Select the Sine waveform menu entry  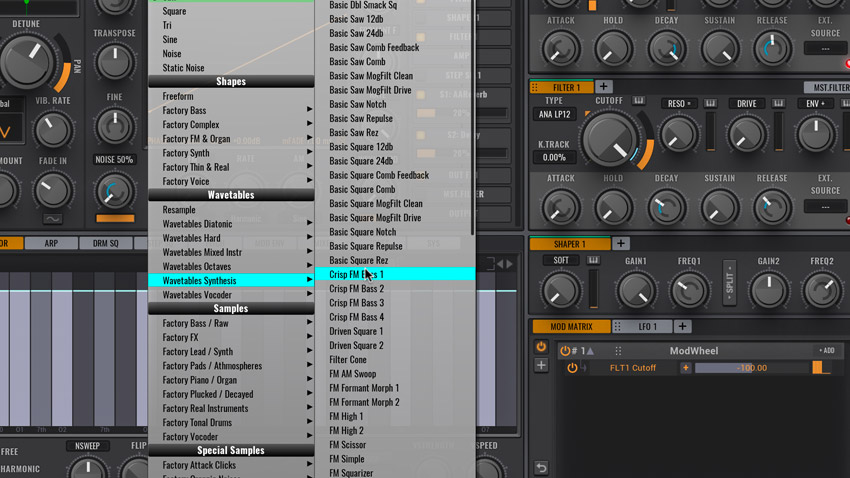pos(231,40)
